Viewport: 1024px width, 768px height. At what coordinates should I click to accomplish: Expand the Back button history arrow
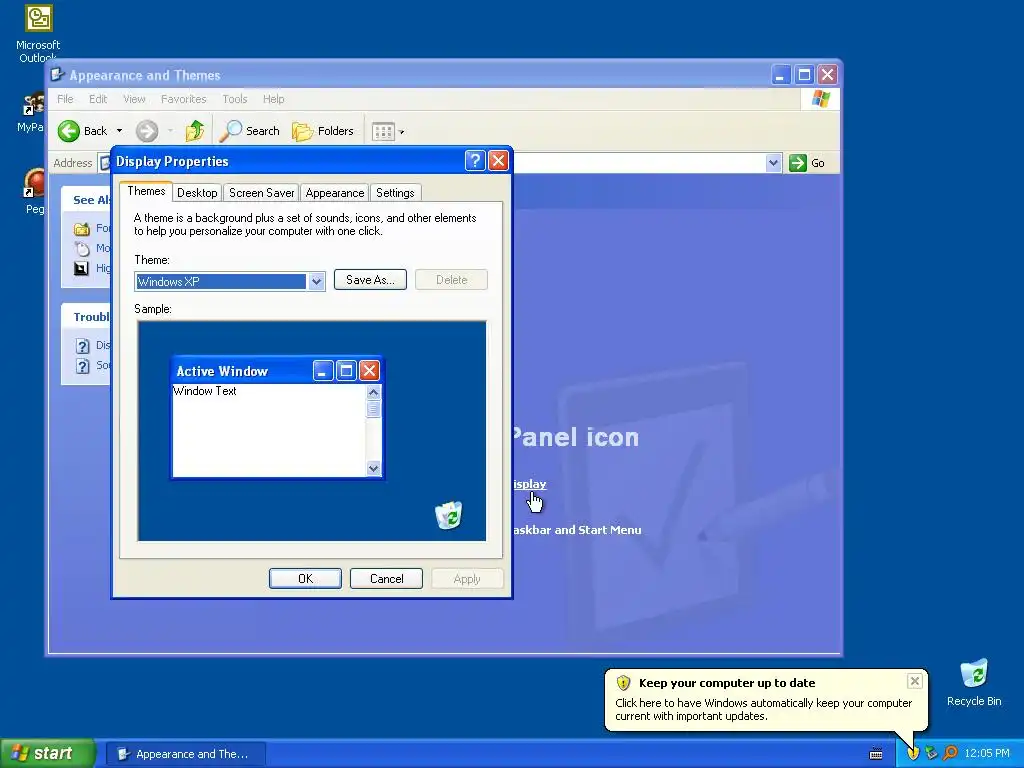(120, 131)
